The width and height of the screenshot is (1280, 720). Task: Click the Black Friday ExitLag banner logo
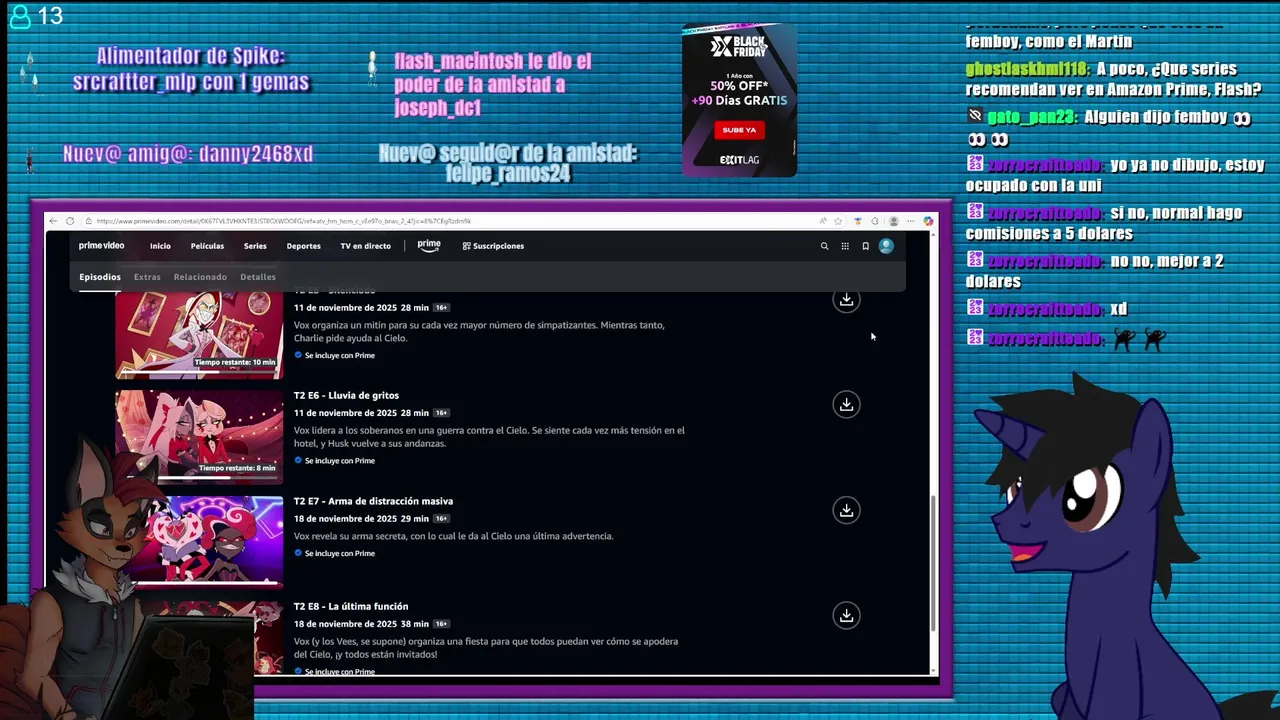tap(739, 46)
